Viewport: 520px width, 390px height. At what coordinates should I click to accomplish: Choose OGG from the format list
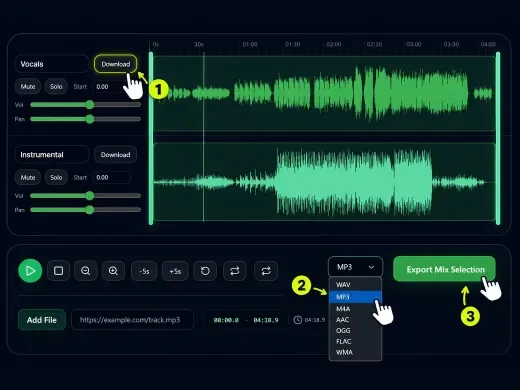(355, 330)
